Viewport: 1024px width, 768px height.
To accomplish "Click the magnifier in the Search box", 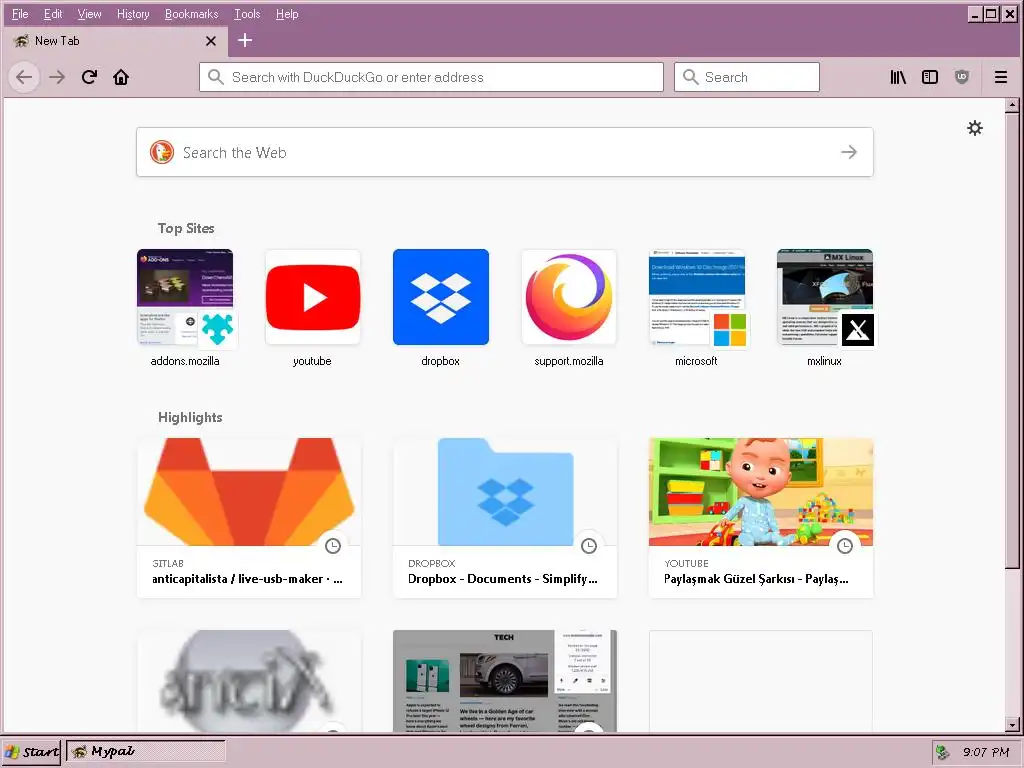I will click(x=690, y=77).
